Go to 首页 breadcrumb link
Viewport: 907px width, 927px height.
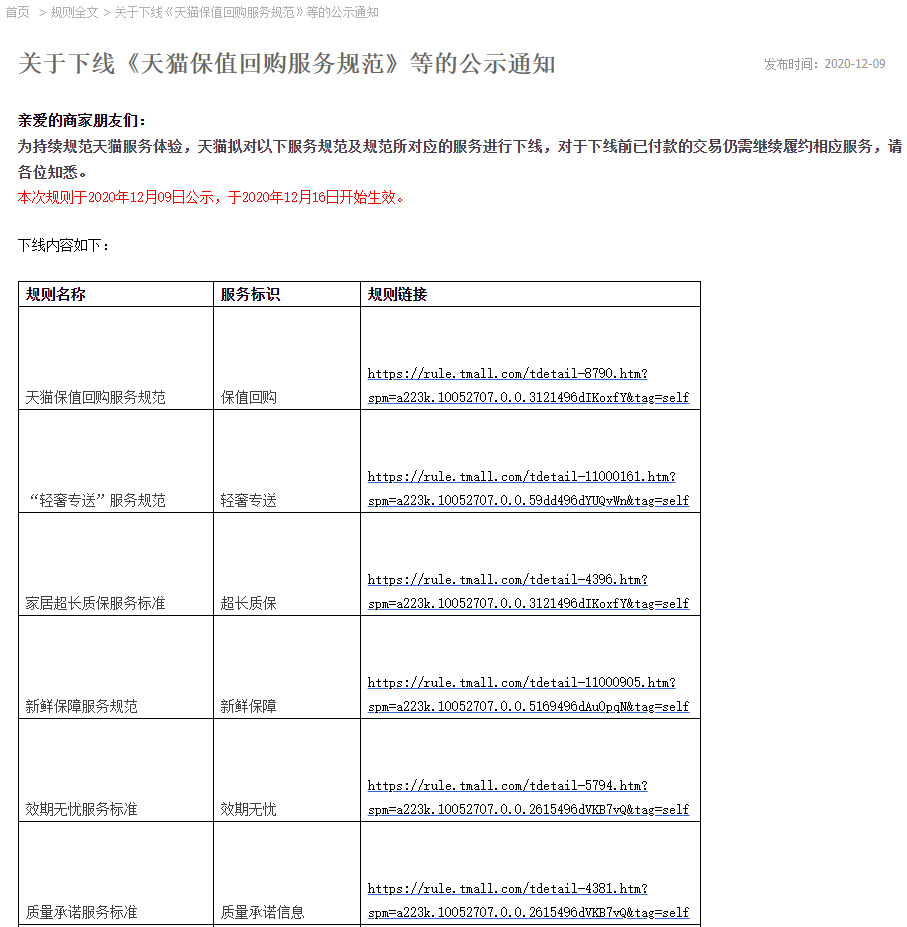18,12
